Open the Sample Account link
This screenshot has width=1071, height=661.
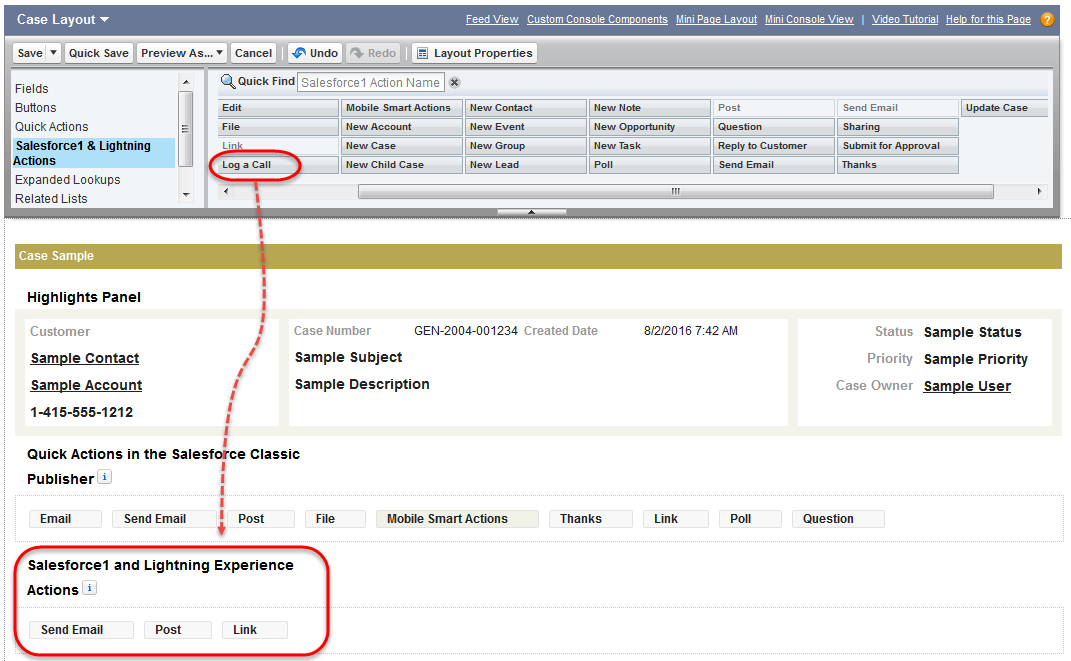[86, 386]
